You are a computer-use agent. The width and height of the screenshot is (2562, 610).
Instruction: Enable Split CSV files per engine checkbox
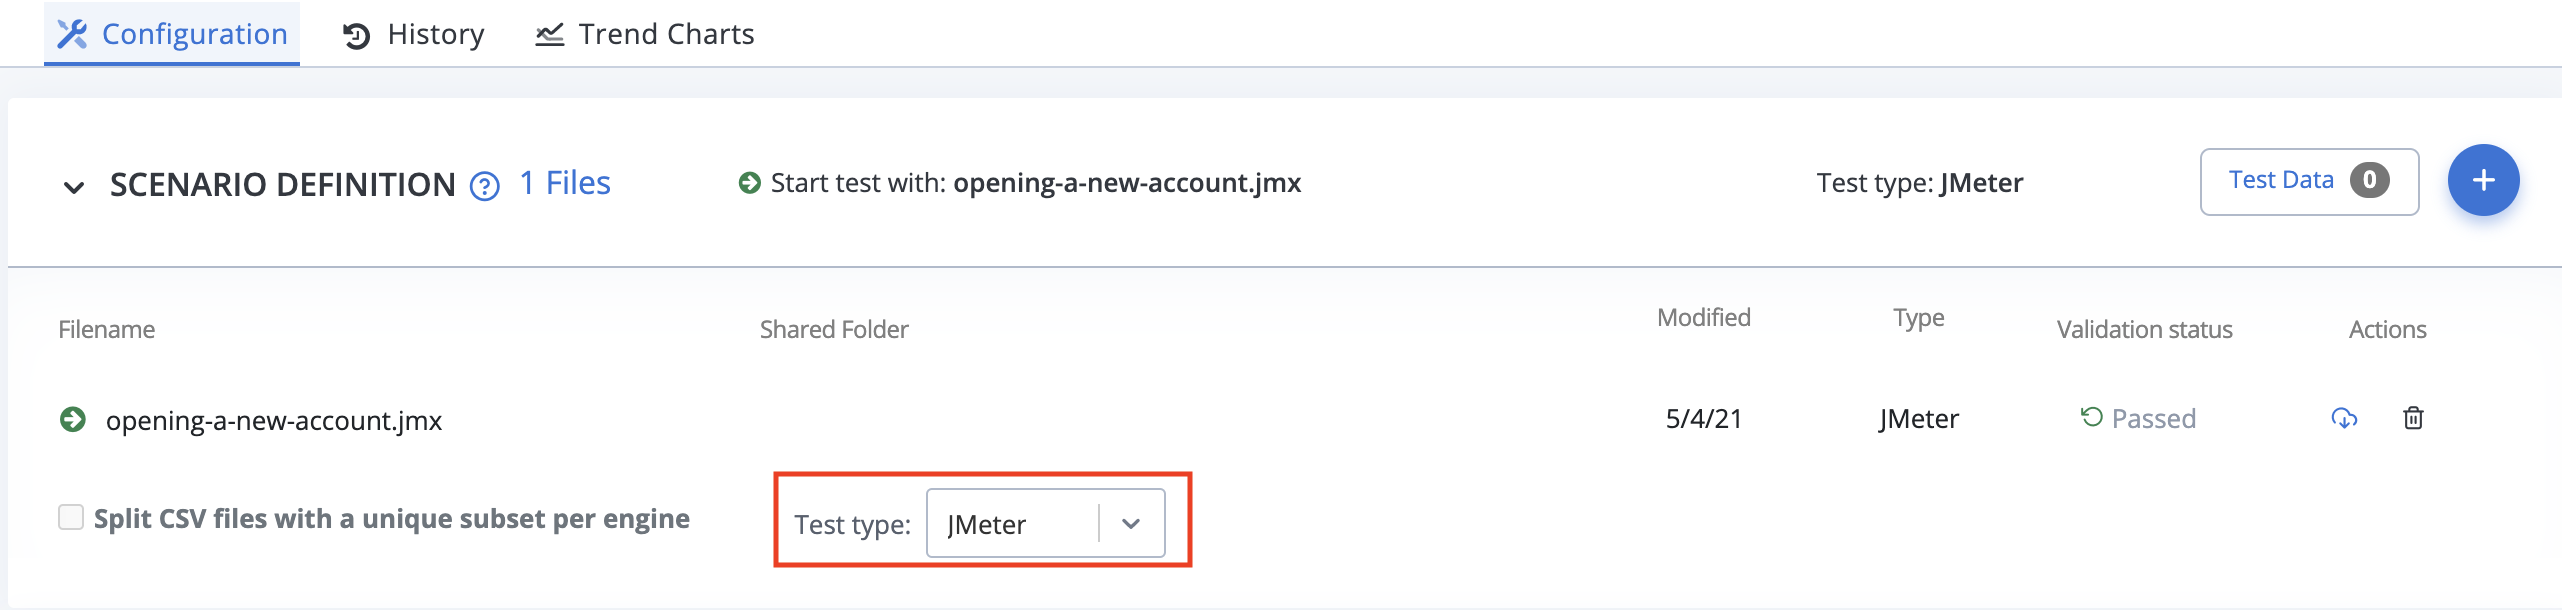71,517
